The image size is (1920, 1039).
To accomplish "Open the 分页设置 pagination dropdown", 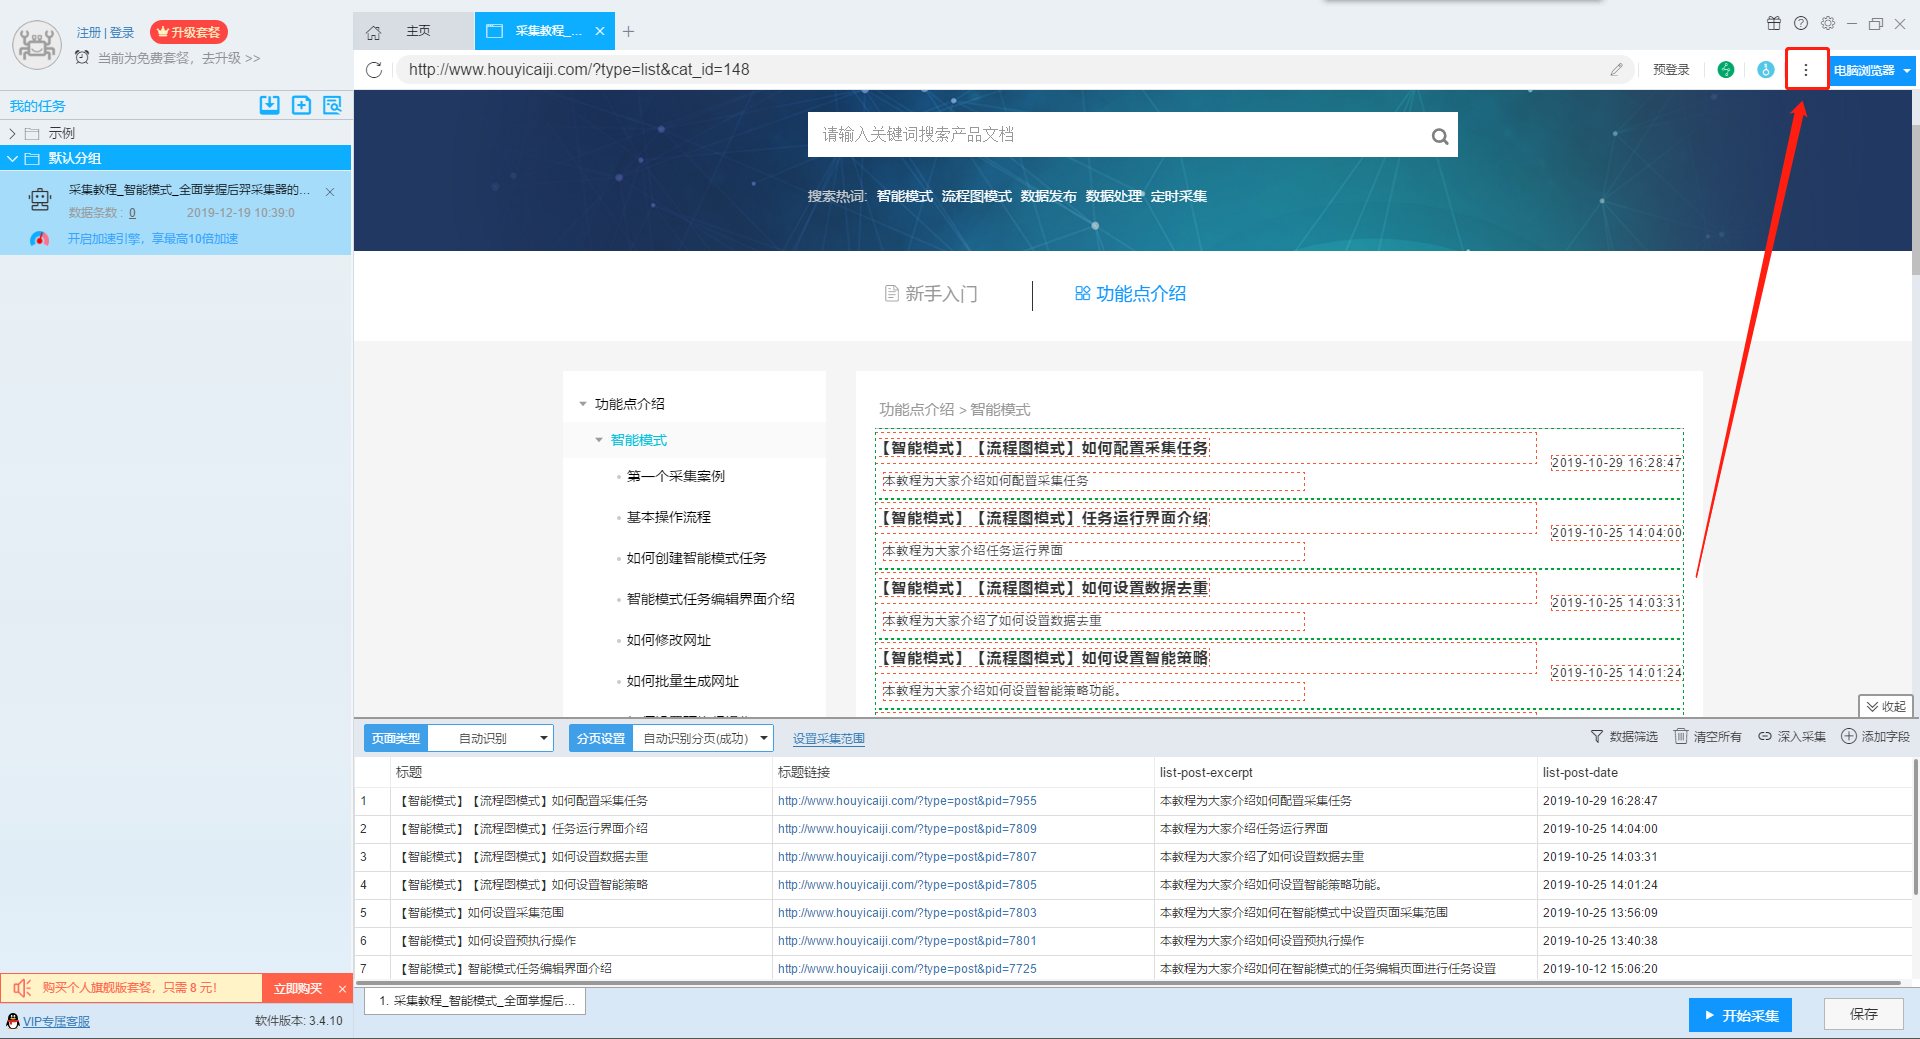I will 702,738.
